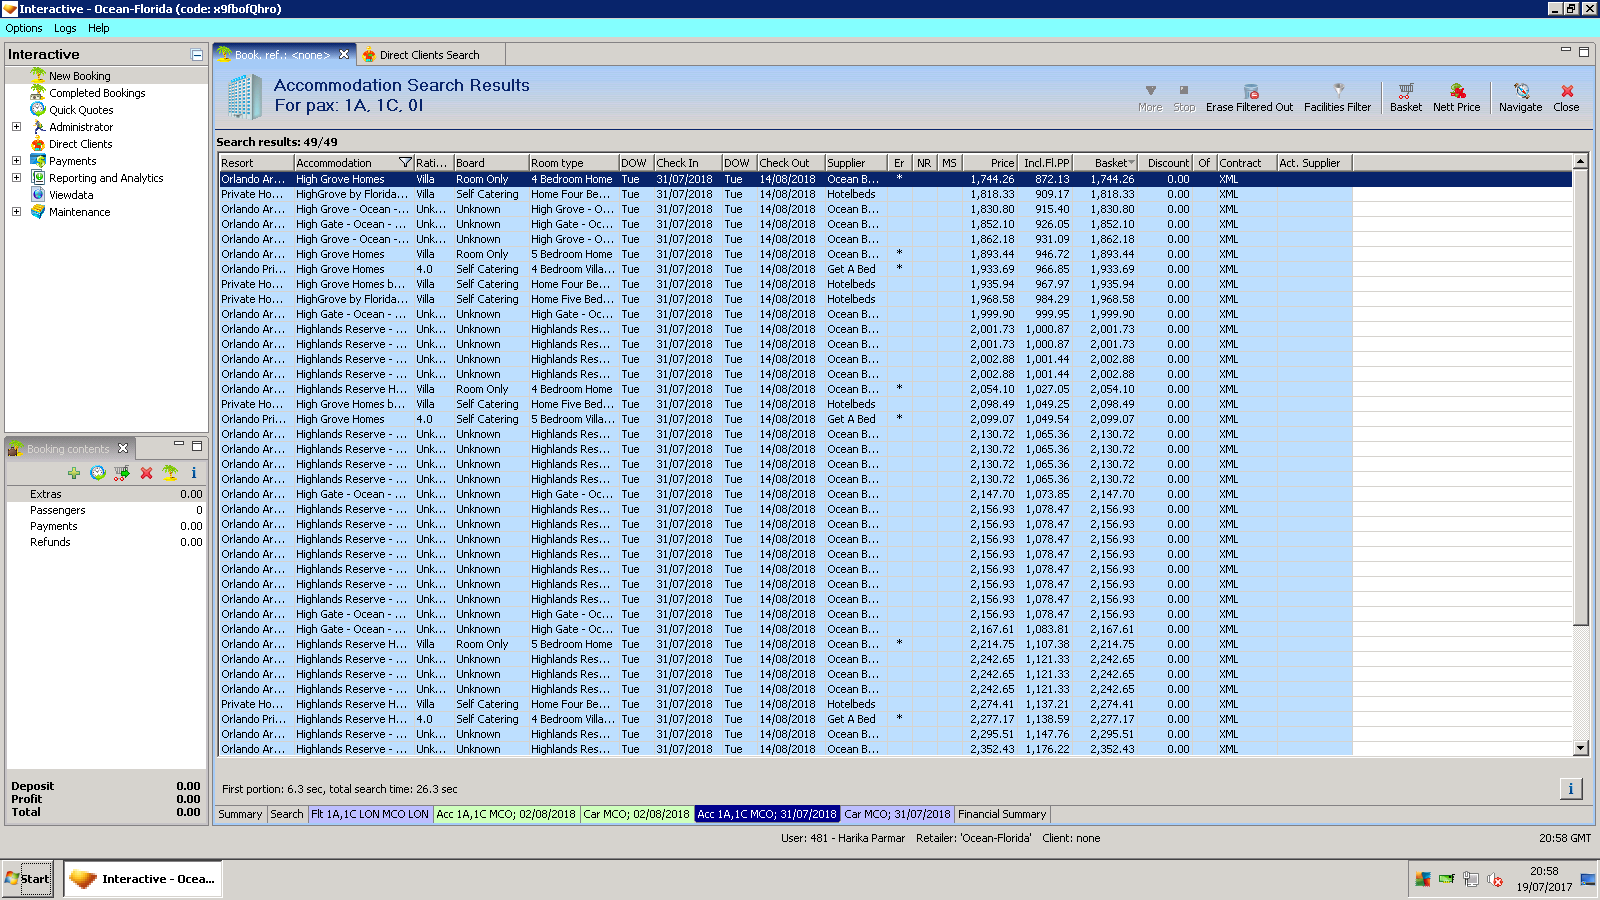
Task: Click the Nett Price icon
Action: (x=1457, y=91)
